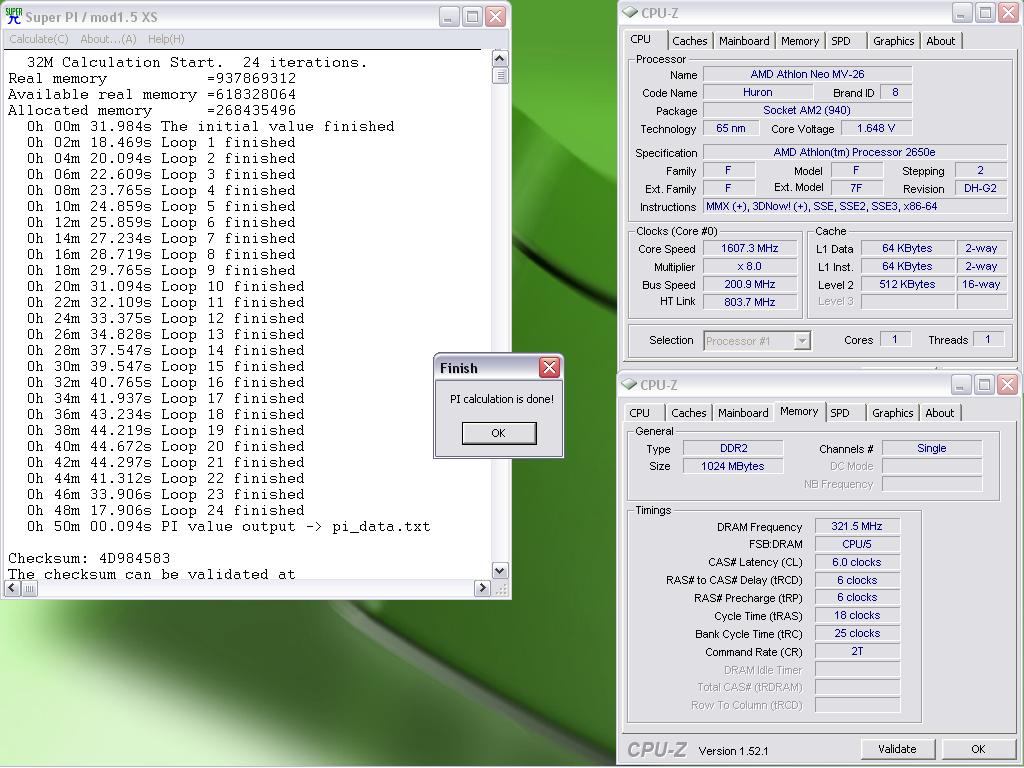Click the Core Voltage value 1.648 V
Viewport: 1024px width, 768px height.
pos(876,129)
